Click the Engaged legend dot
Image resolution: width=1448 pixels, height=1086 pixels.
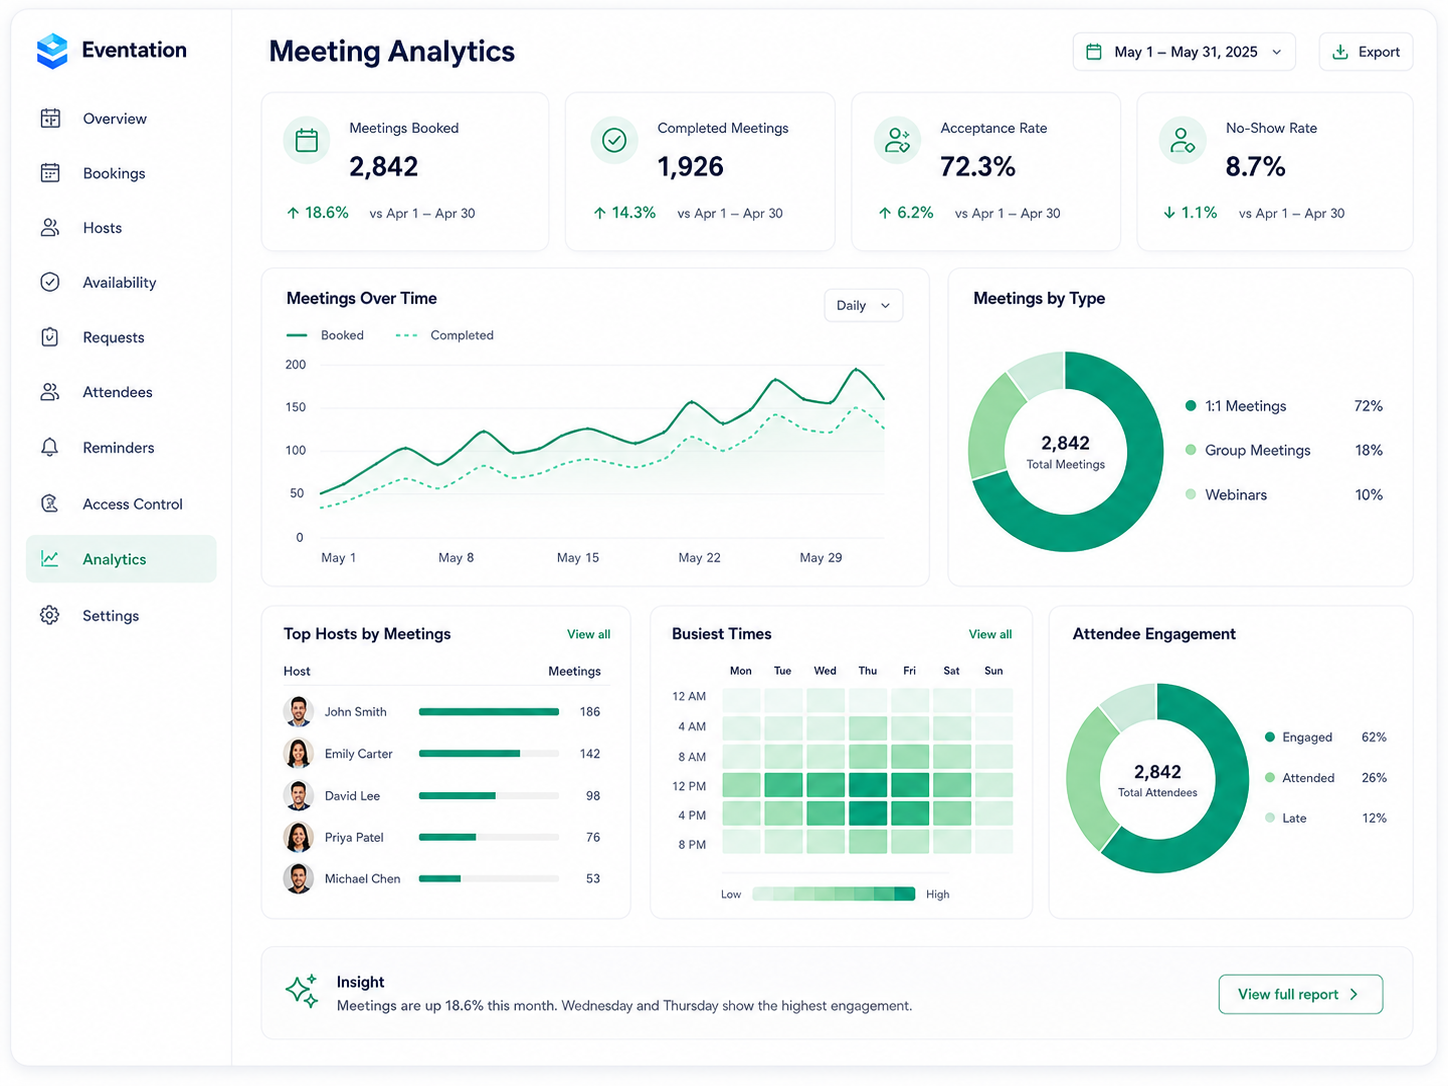(1270, 737)
